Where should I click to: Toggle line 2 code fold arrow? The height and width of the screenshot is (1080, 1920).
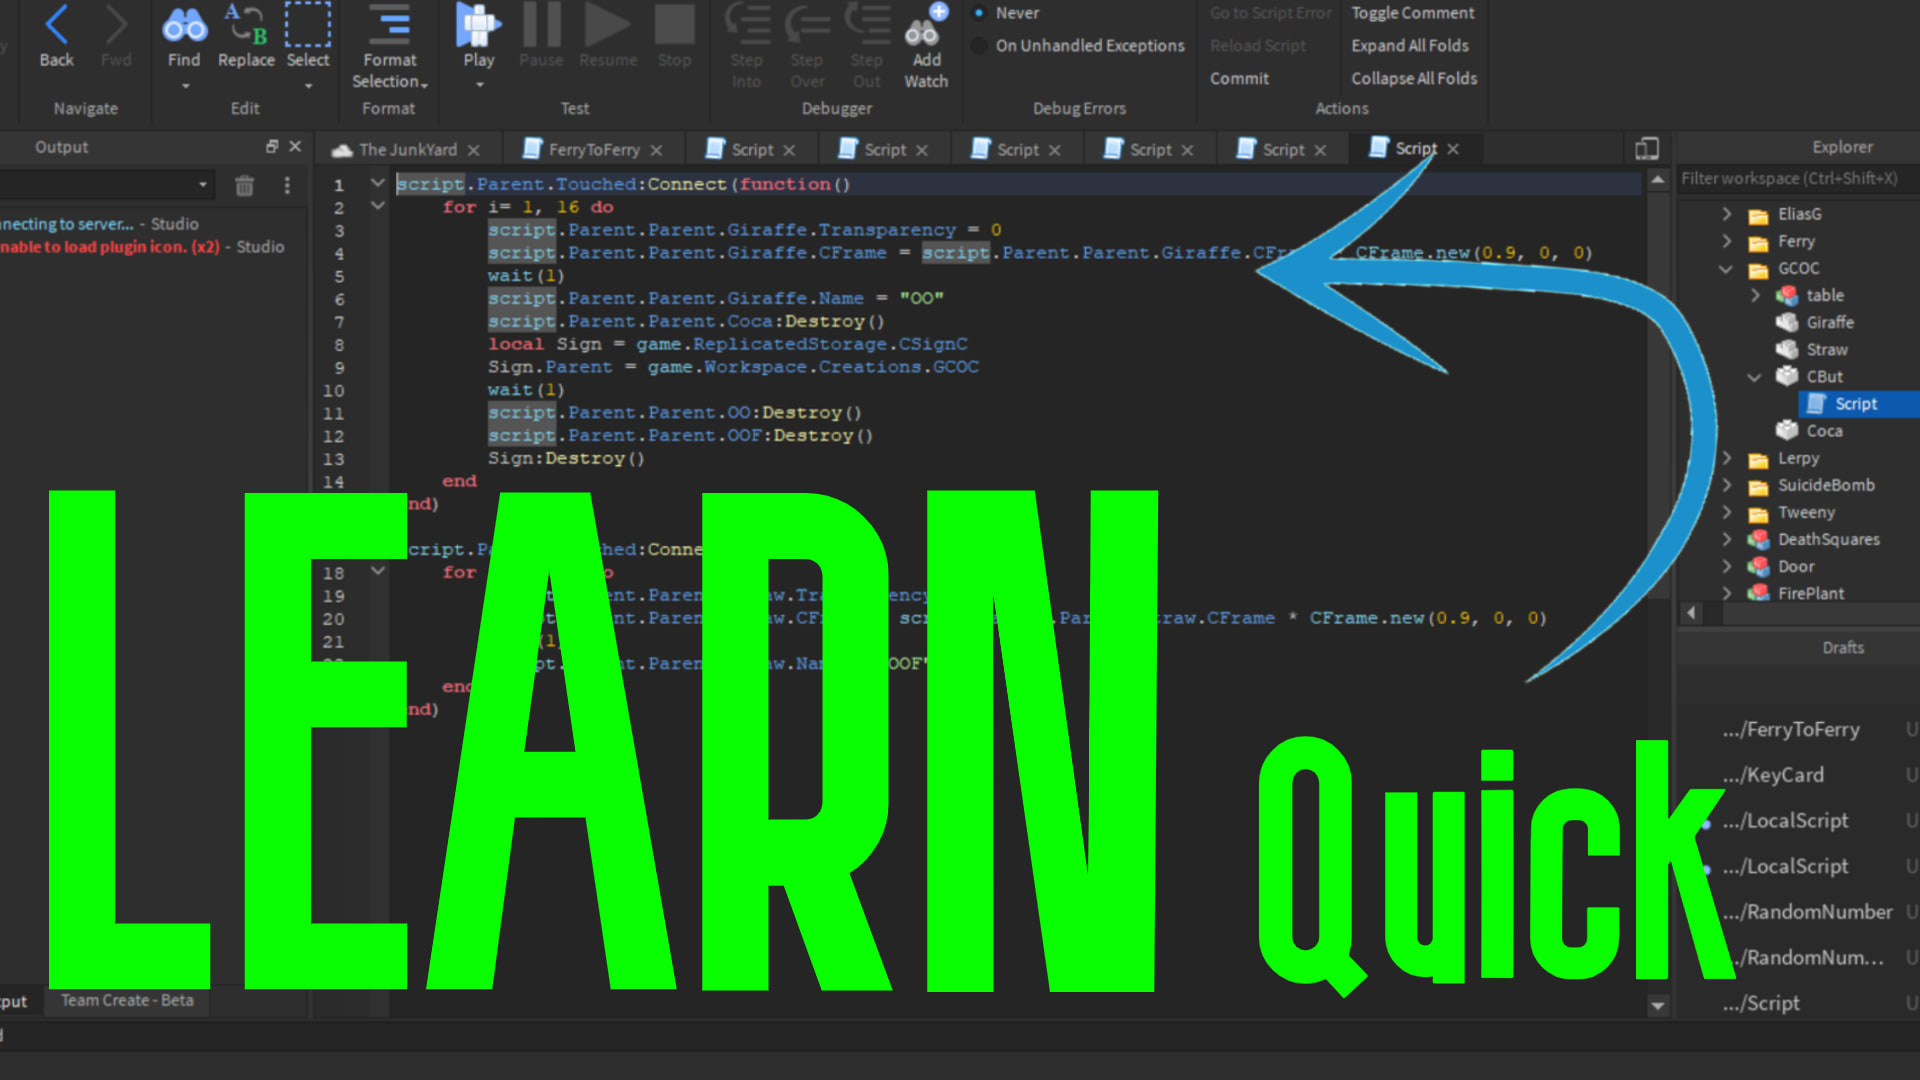[377, 204]
